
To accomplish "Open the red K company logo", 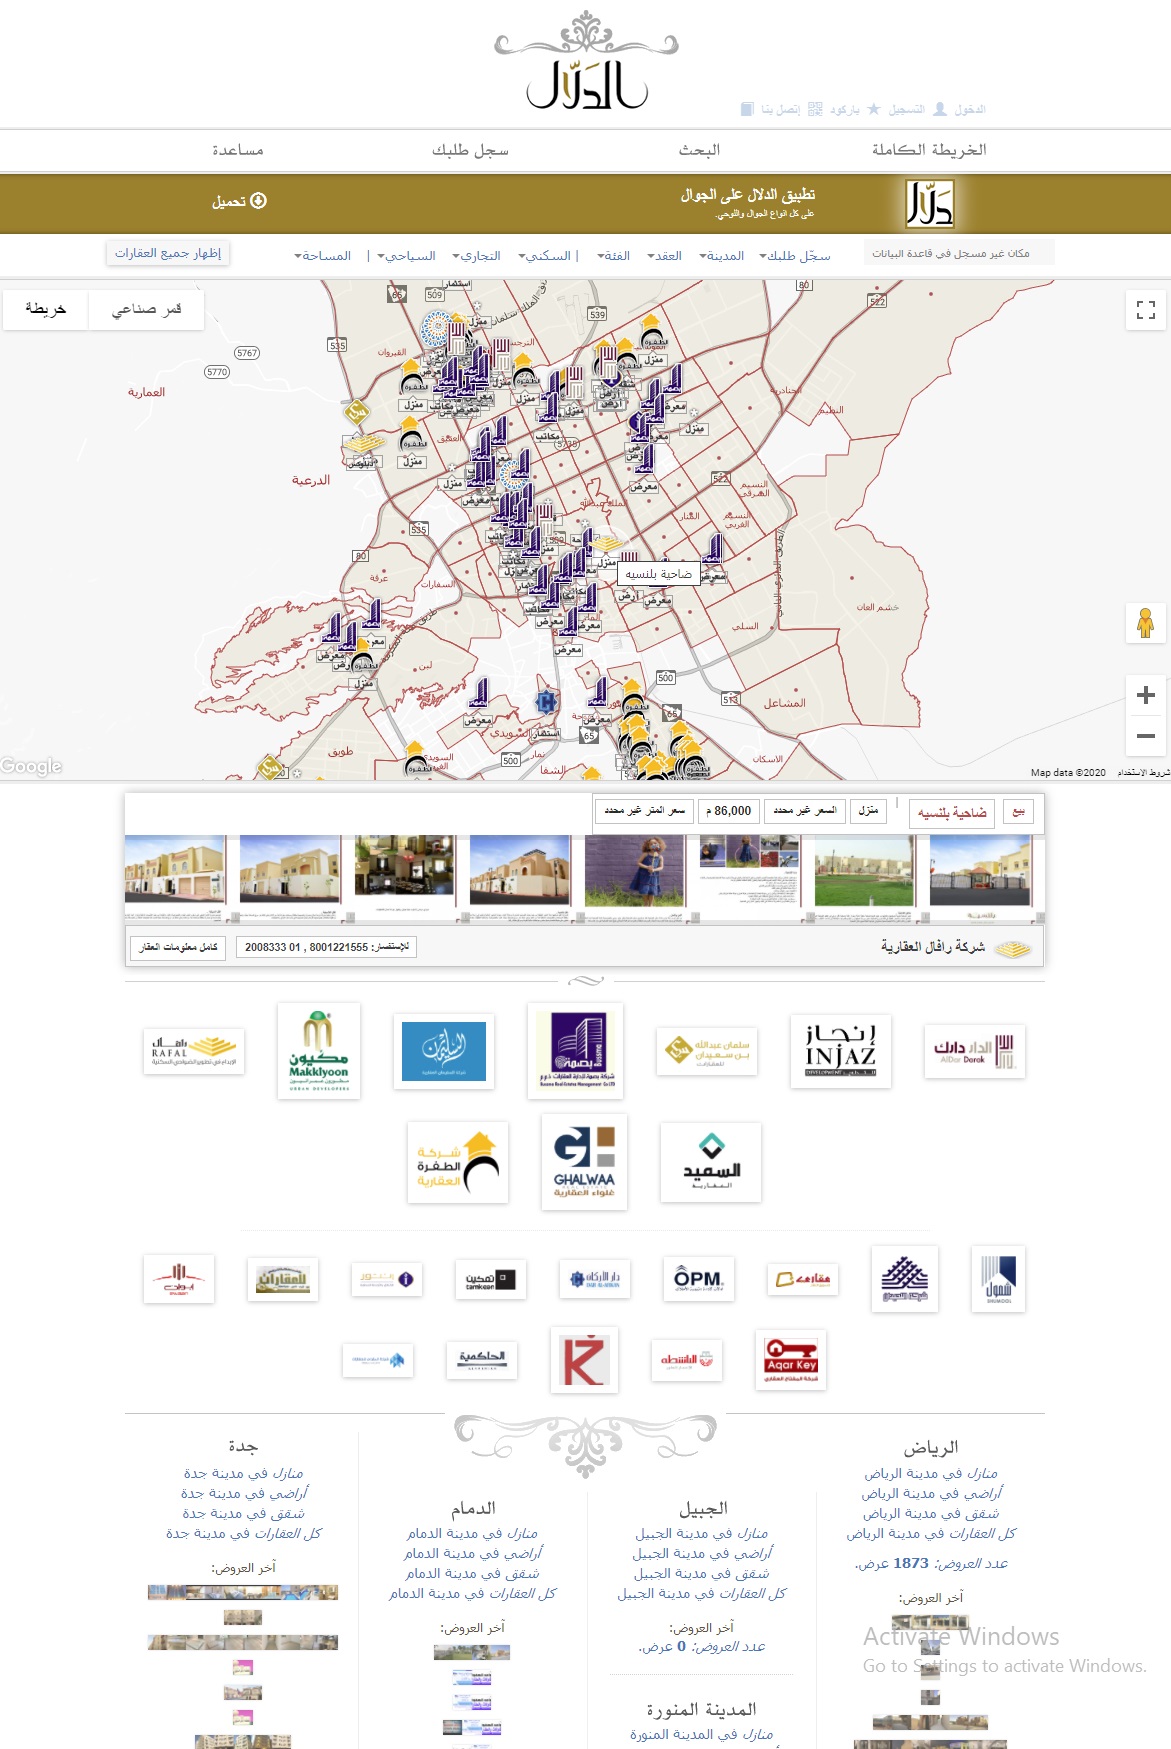I will 584,1360.
